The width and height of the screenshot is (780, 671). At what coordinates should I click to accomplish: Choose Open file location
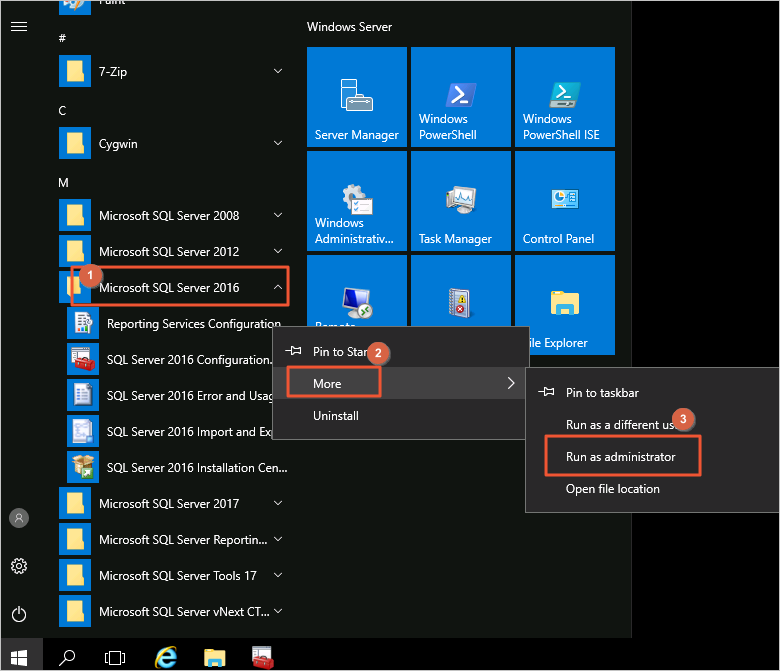coord(652,488)
